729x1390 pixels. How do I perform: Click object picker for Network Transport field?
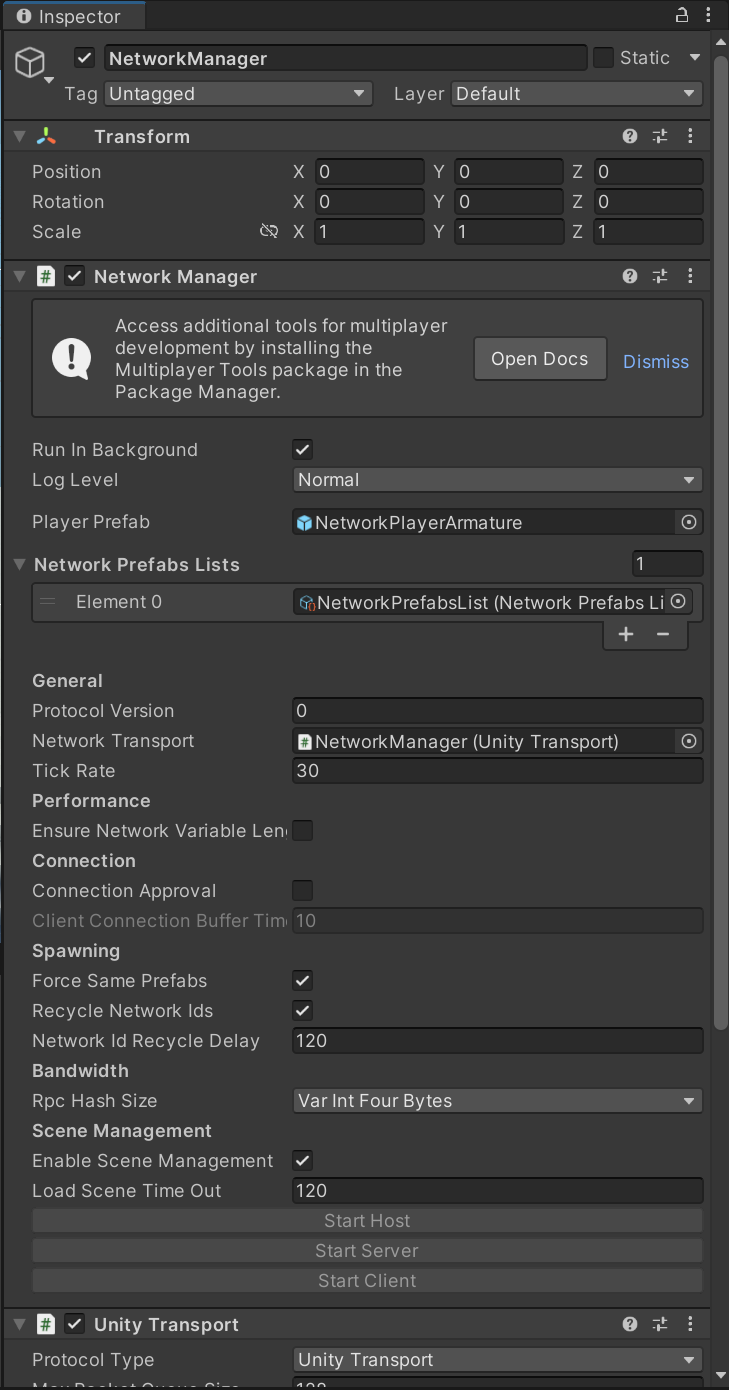point(688,741)
